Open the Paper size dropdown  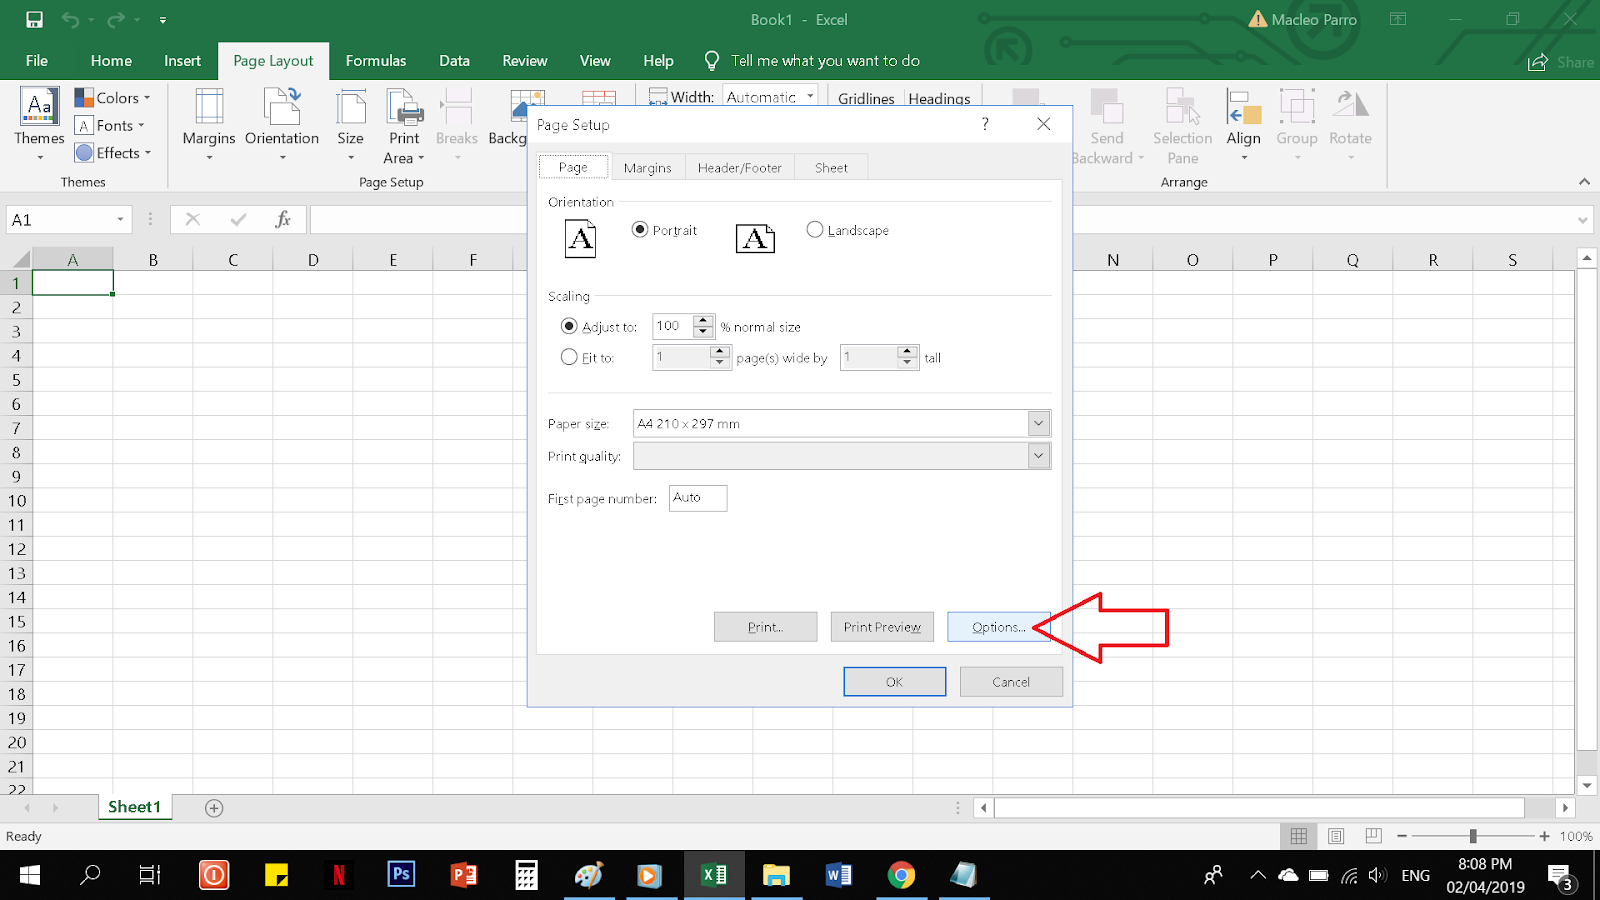pyautogui.click(x=1038, y=423)
